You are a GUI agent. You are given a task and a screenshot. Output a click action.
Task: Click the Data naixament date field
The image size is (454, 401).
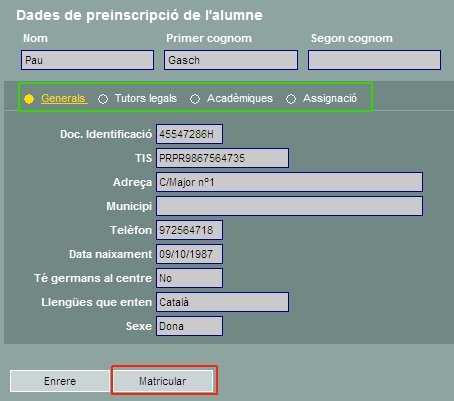189,254
